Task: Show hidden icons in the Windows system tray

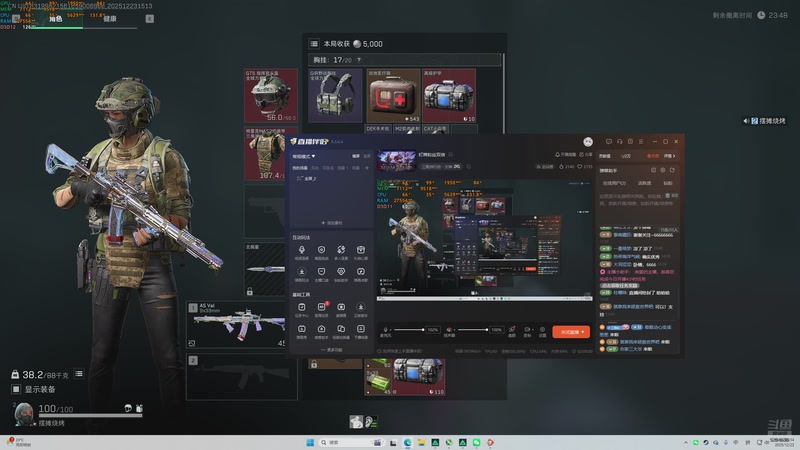Action: tap(686, 442)
